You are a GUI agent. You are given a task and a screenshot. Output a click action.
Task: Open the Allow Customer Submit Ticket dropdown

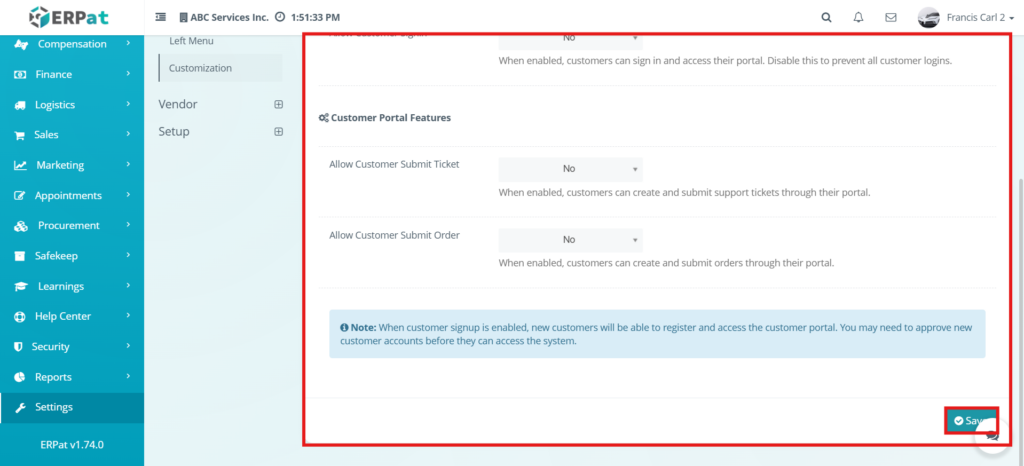pos(570,169)
